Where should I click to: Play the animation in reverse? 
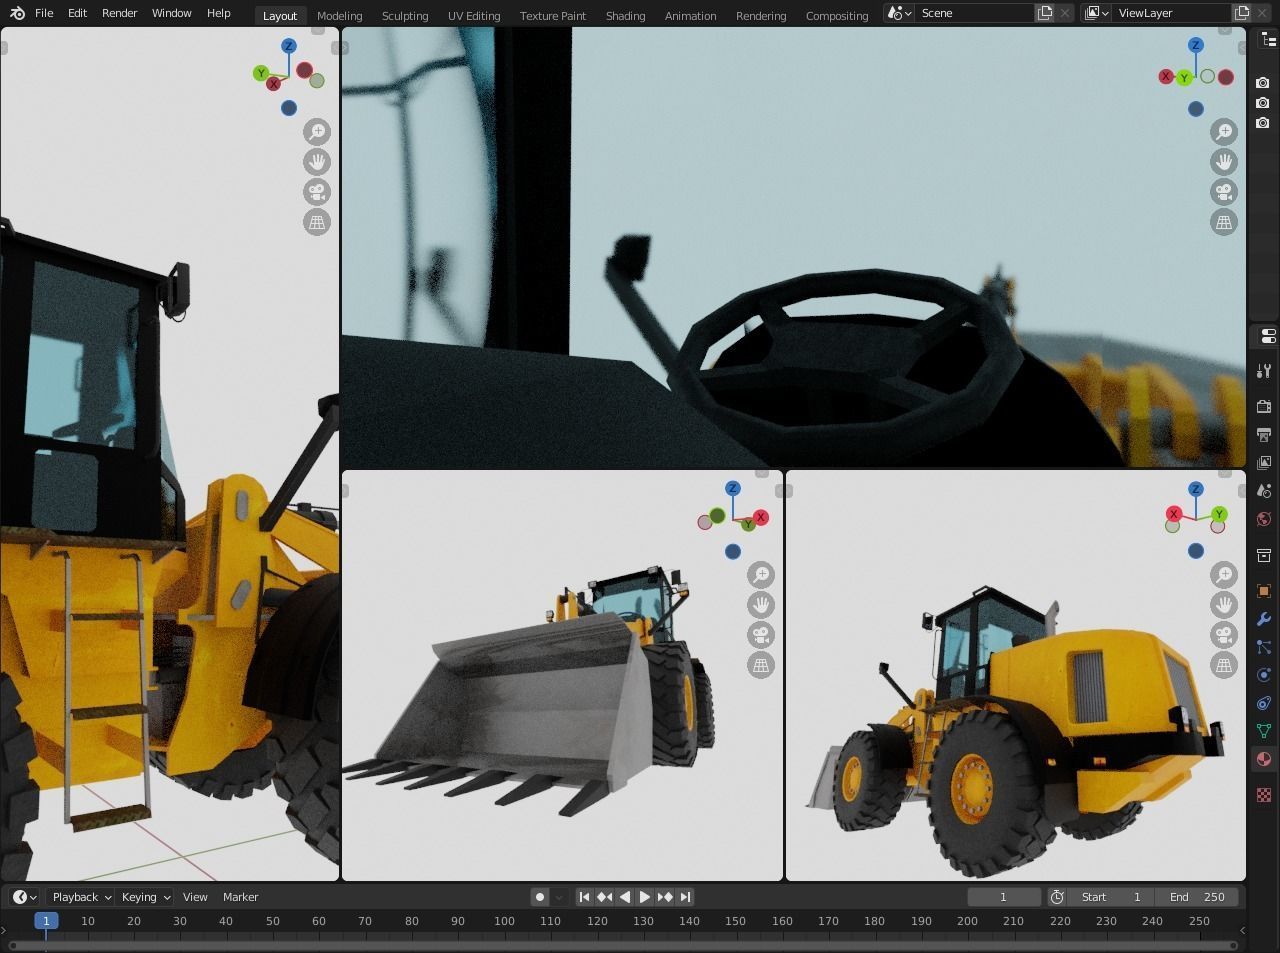tap(625, 897)
